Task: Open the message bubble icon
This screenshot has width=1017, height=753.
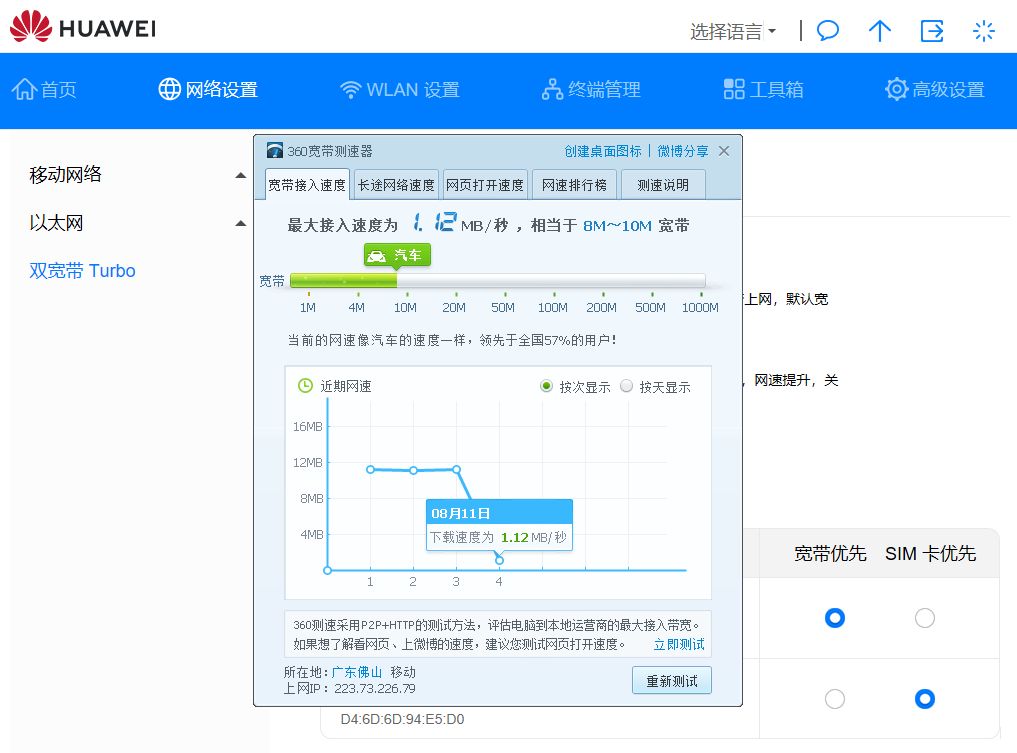Action: pyautogui.click(x=828, y=30)
